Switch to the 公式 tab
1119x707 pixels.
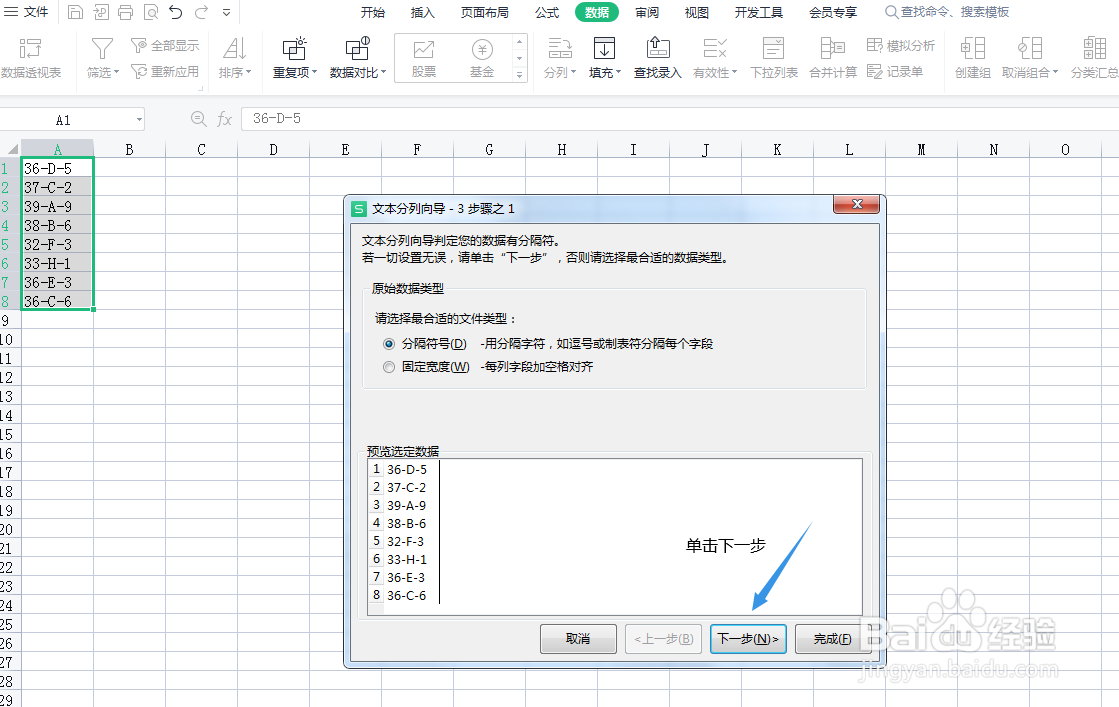click(x=547, y=12)
